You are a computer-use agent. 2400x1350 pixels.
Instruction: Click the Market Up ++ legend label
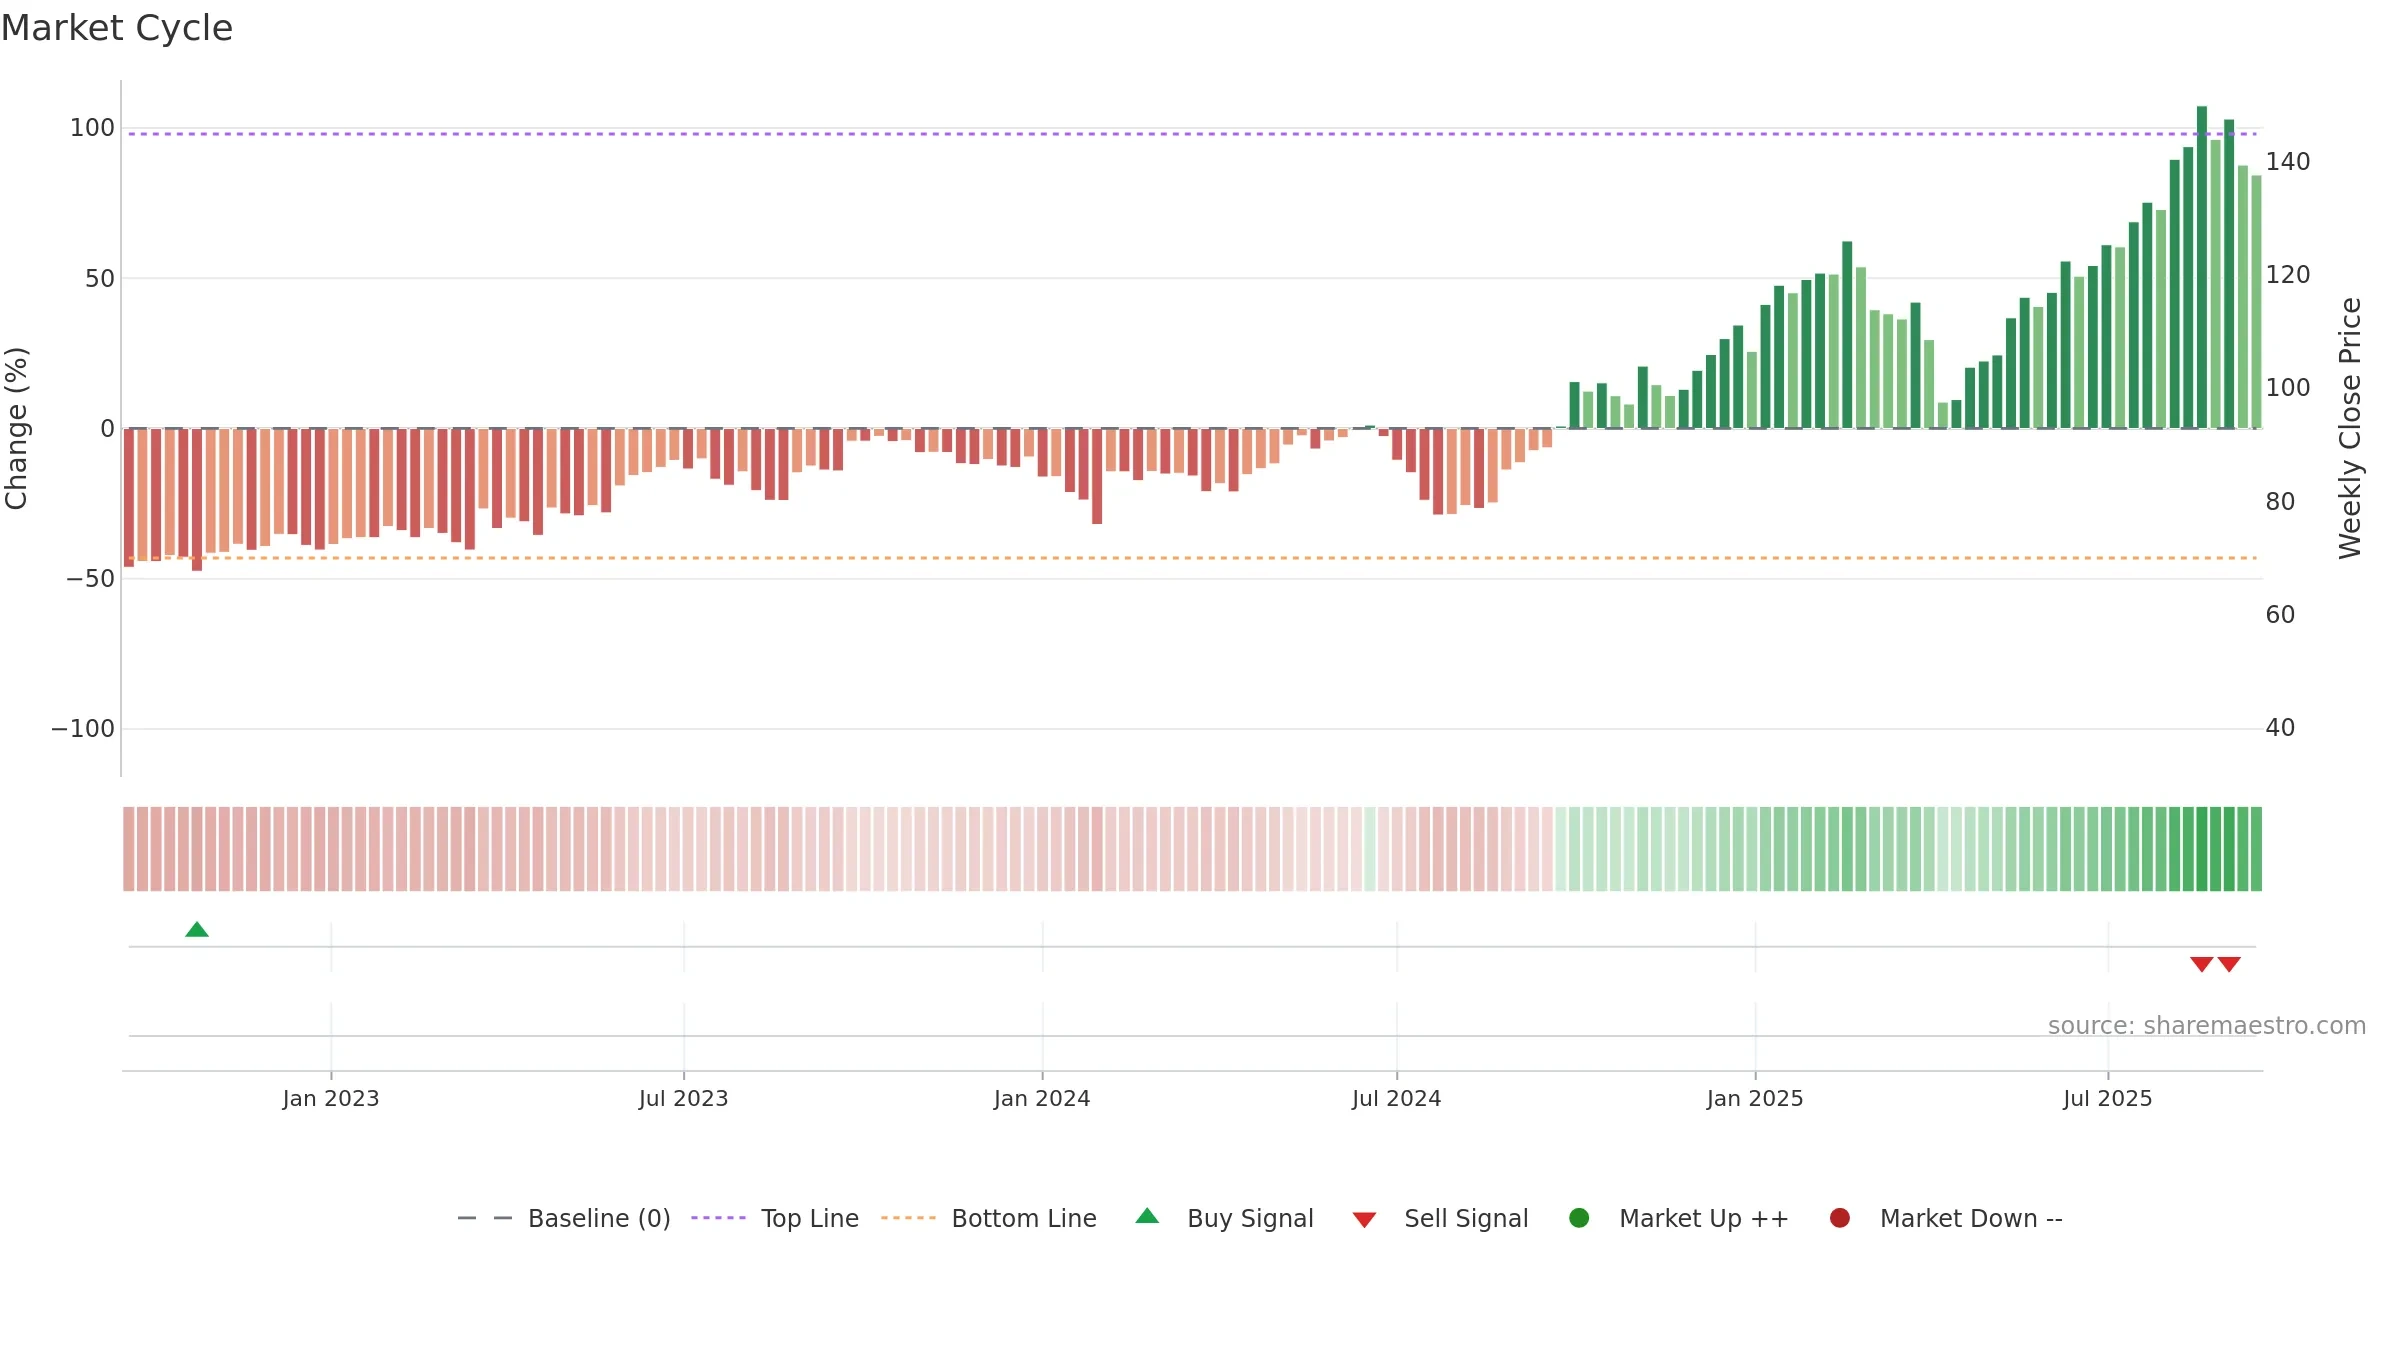[x=1704, y=1218]
